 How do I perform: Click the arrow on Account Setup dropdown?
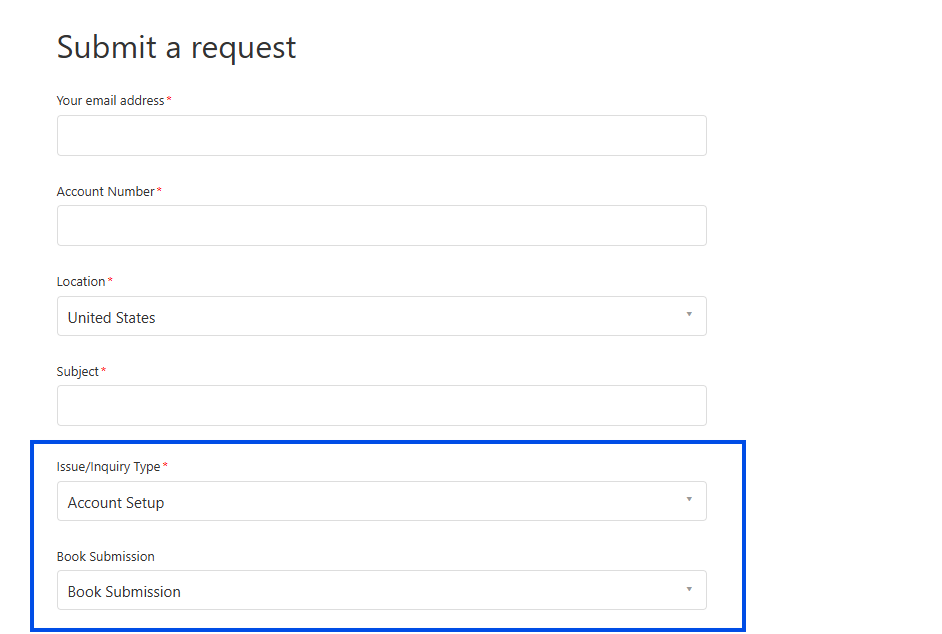[x=689, y=500]
